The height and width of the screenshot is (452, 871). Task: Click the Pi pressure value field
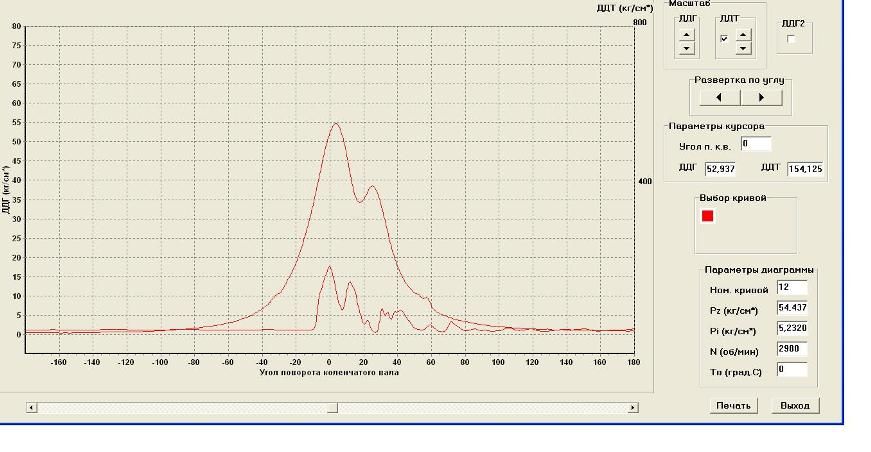pyautogui.click(x=791, y=329)
